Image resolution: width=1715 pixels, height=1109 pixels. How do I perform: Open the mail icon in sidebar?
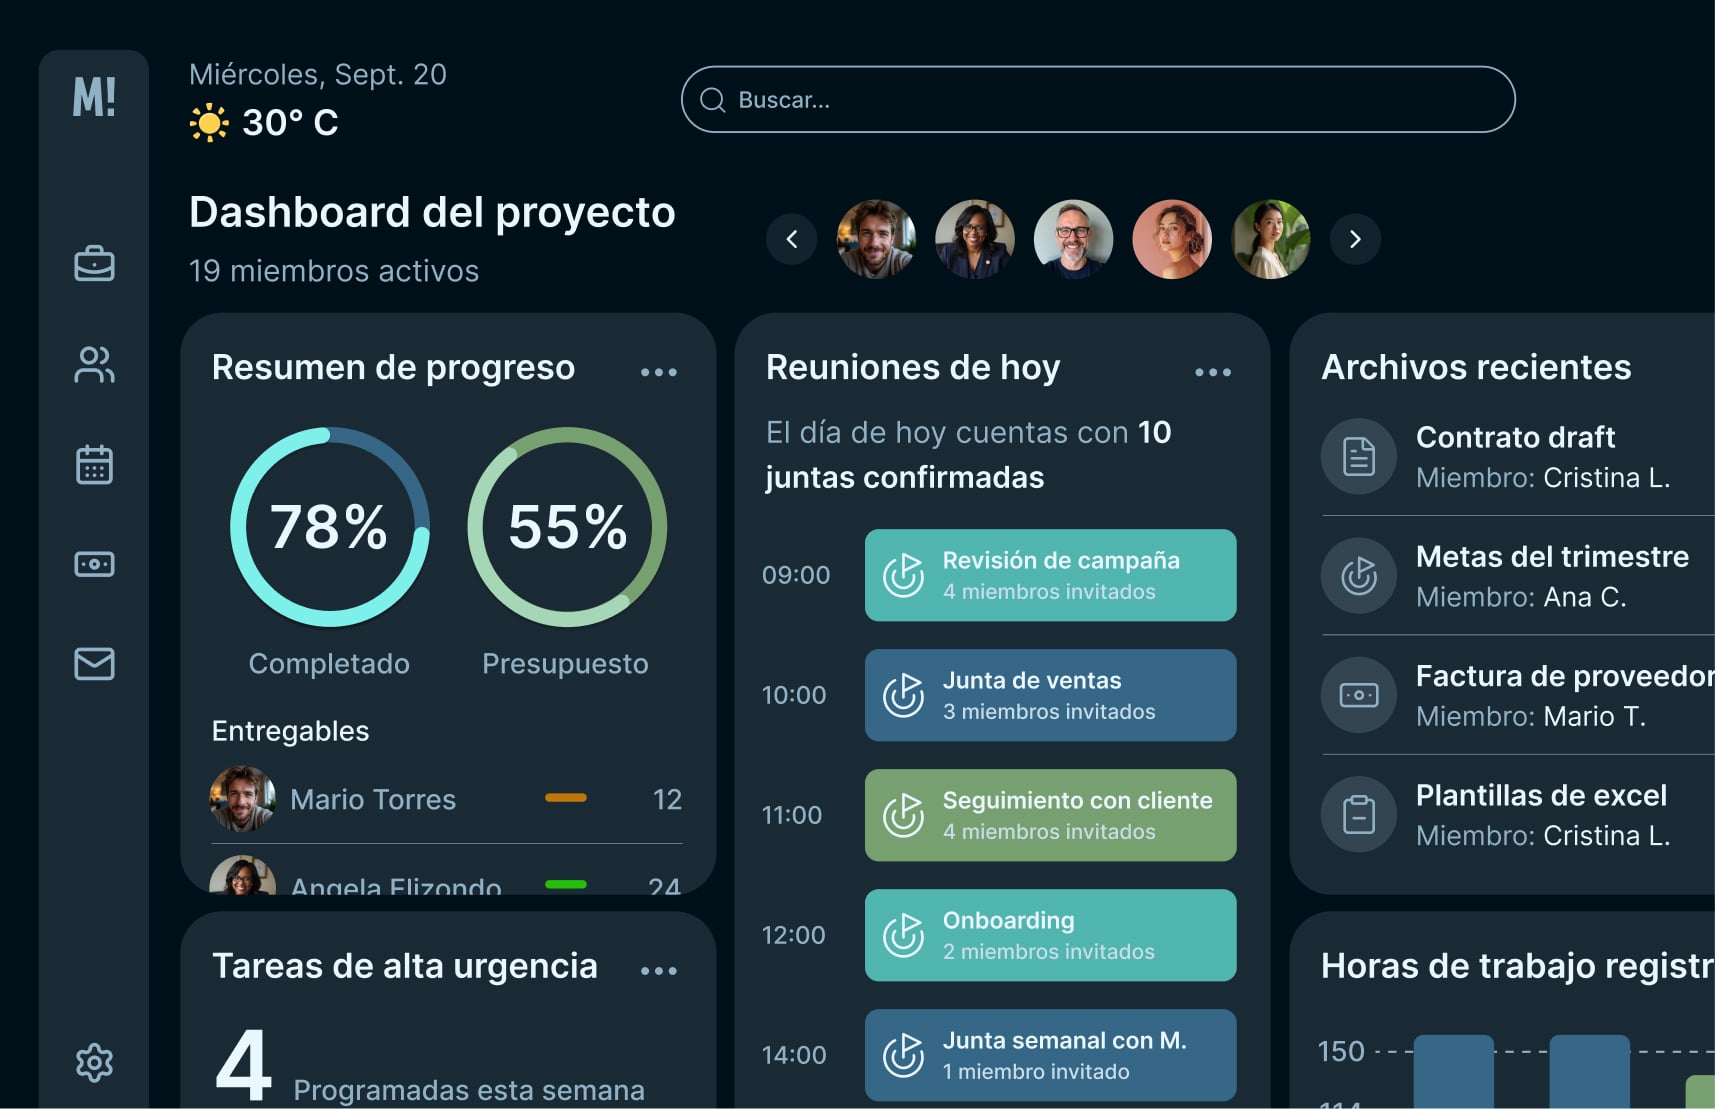pyautogui.click(x=95, y=663)
